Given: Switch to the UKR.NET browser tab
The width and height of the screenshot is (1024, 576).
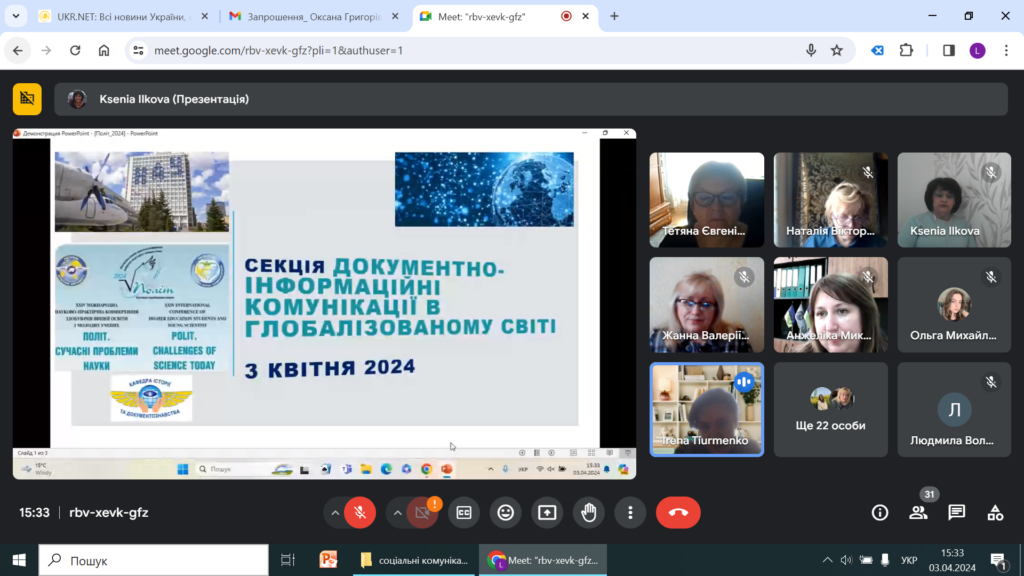Looking at the screenshot, I should (x=118, y=16).
